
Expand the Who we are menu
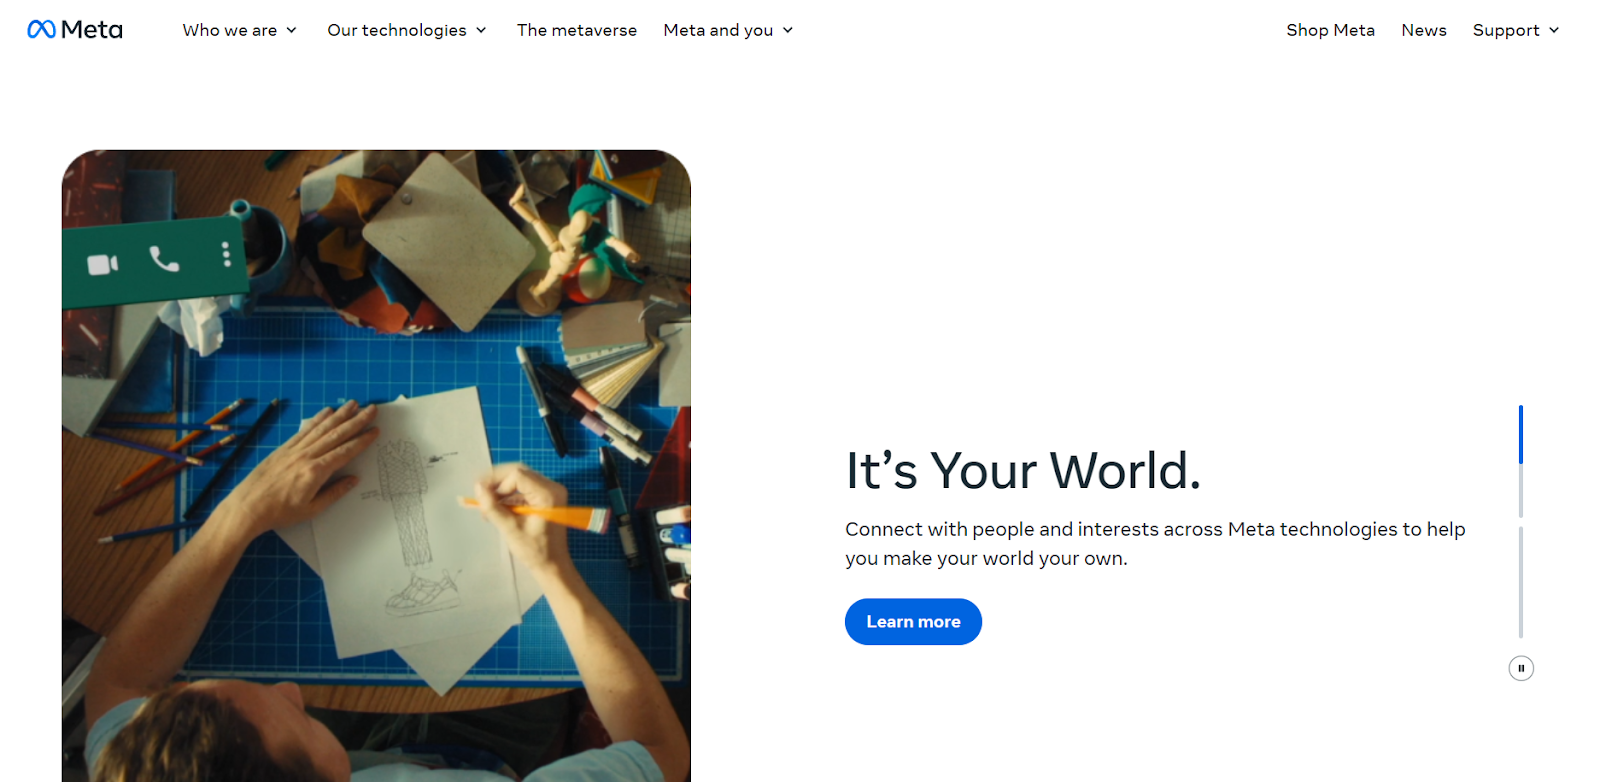pyautogui.click(x=240, y=30)
